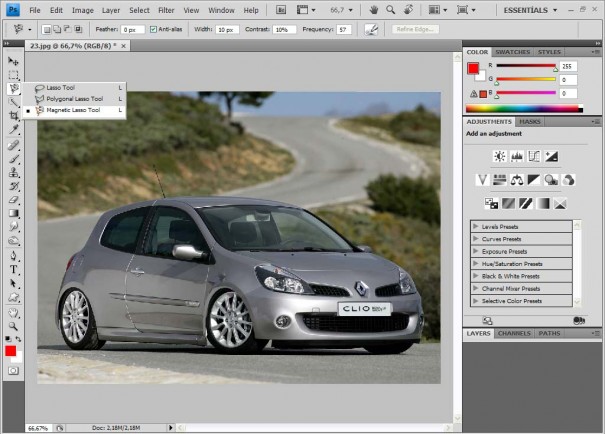This screenshot has height=434, width=605.
Task: Select the Type tool
Action: coord(13,270)
